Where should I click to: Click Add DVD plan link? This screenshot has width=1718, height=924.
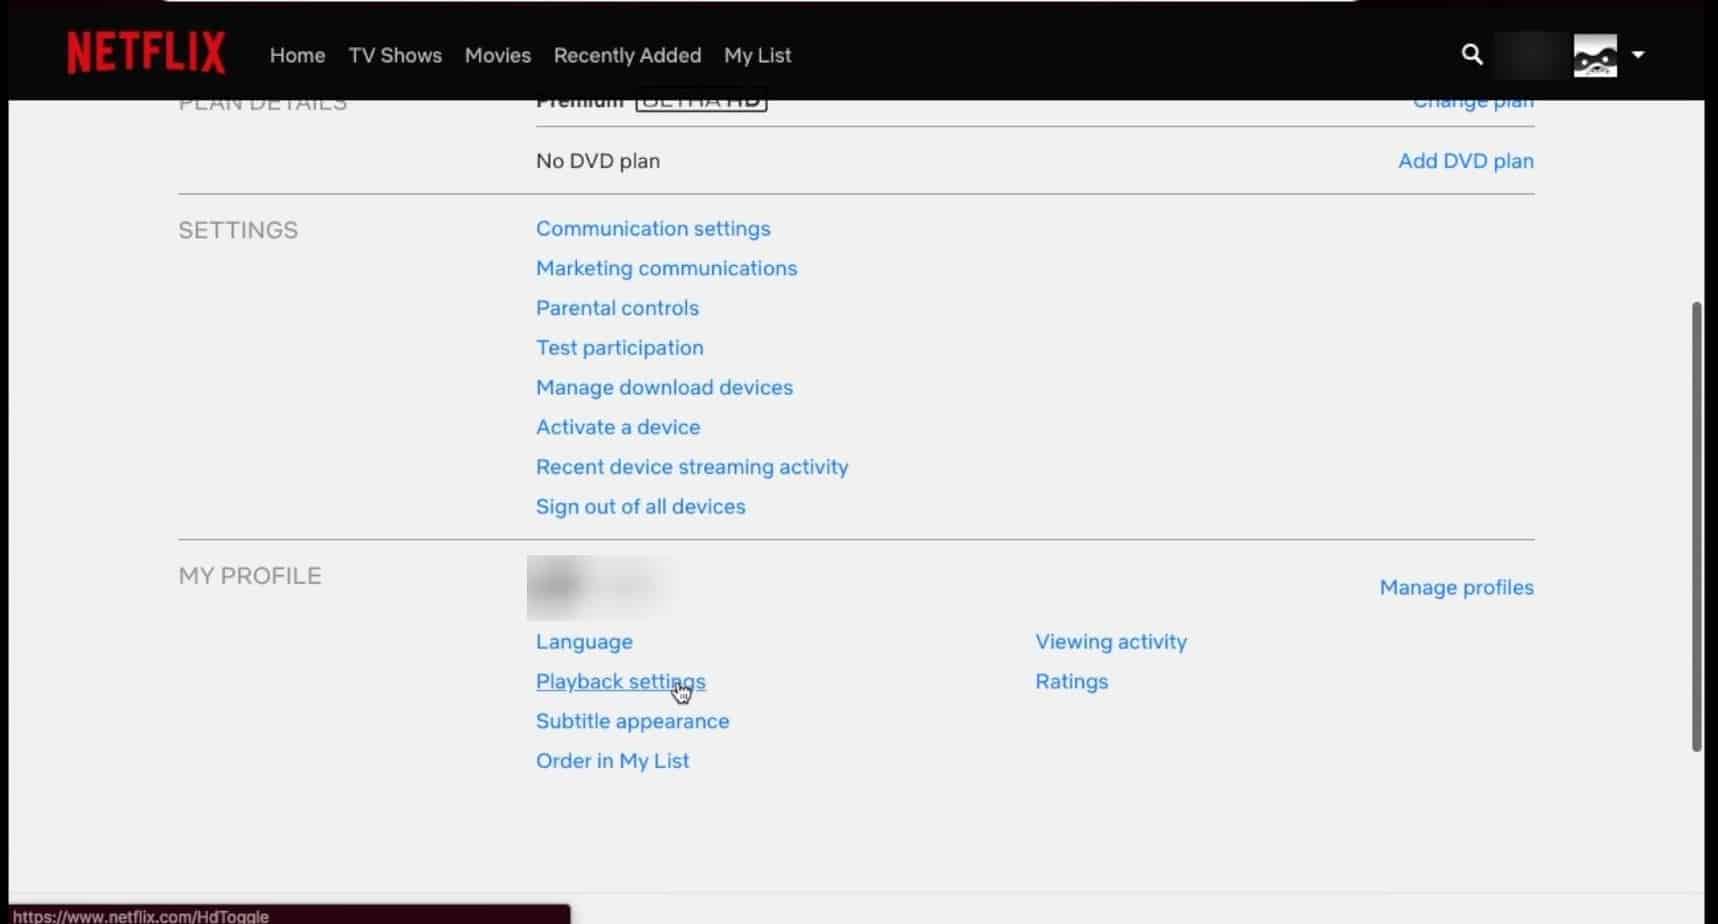click(x=1465, y=161)
